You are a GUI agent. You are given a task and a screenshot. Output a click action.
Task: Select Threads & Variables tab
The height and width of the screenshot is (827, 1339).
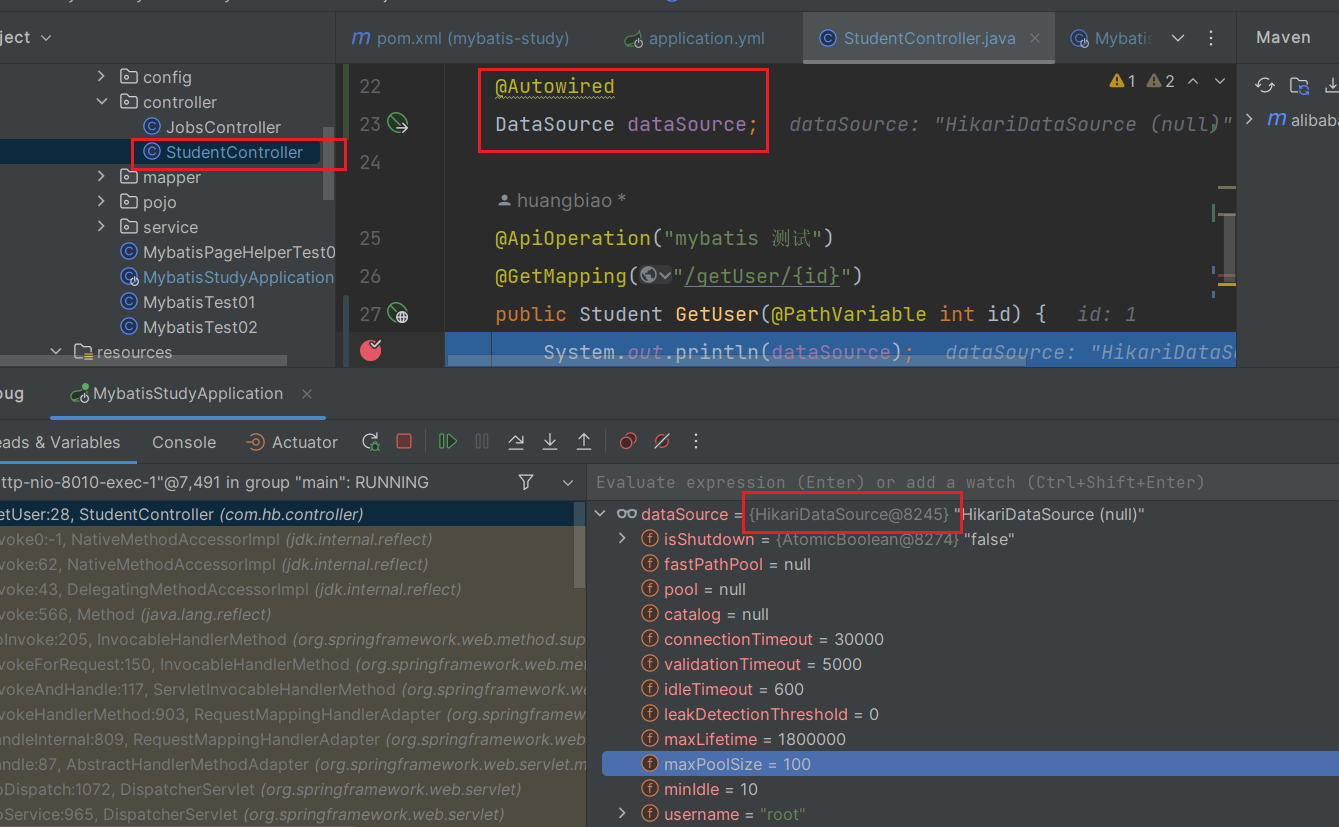(60, 442)
